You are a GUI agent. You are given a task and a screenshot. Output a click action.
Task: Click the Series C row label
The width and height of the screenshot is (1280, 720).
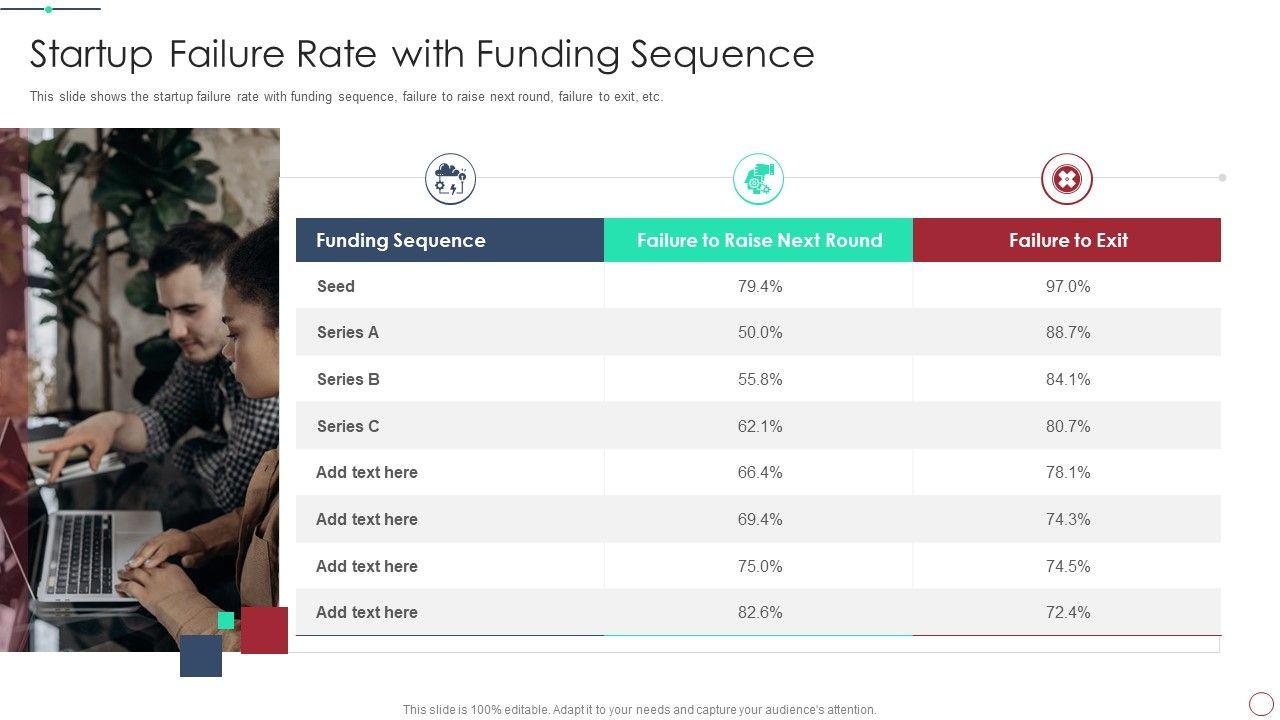(x=348, y=426)
